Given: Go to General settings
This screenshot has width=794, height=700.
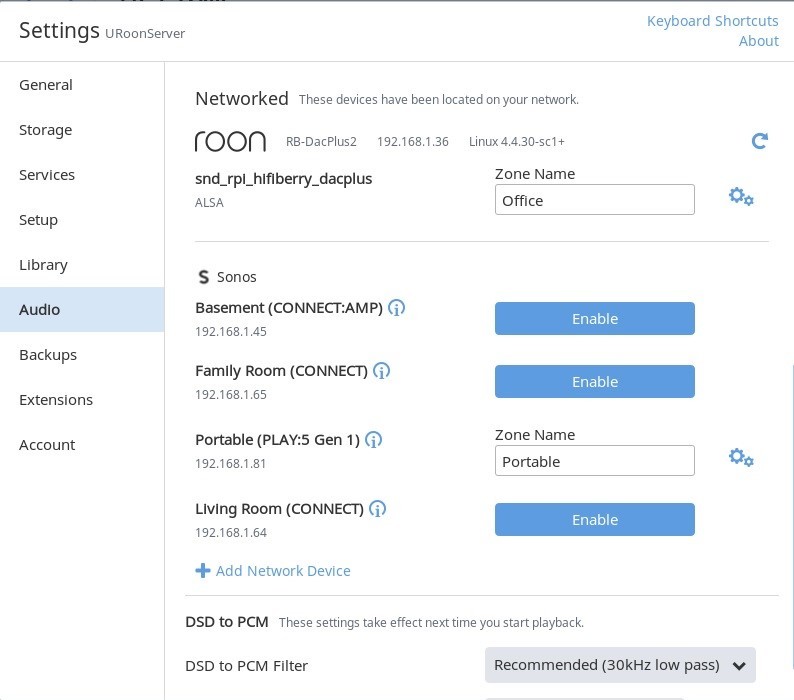Looking at the screenshot, I should (x=82, y=85).
